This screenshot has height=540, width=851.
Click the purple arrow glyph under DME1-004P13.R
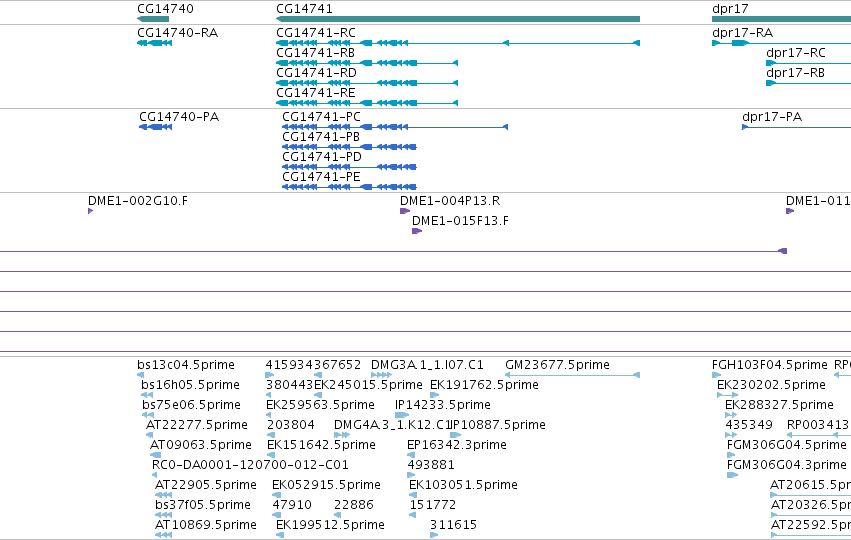tap(405, 211)
